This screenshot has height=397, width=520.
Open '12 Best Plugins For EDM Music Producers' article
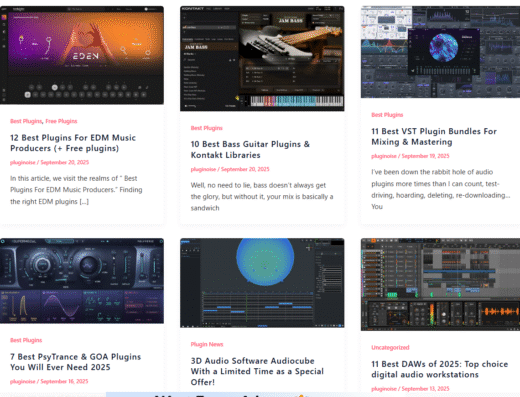pos(73,143)
